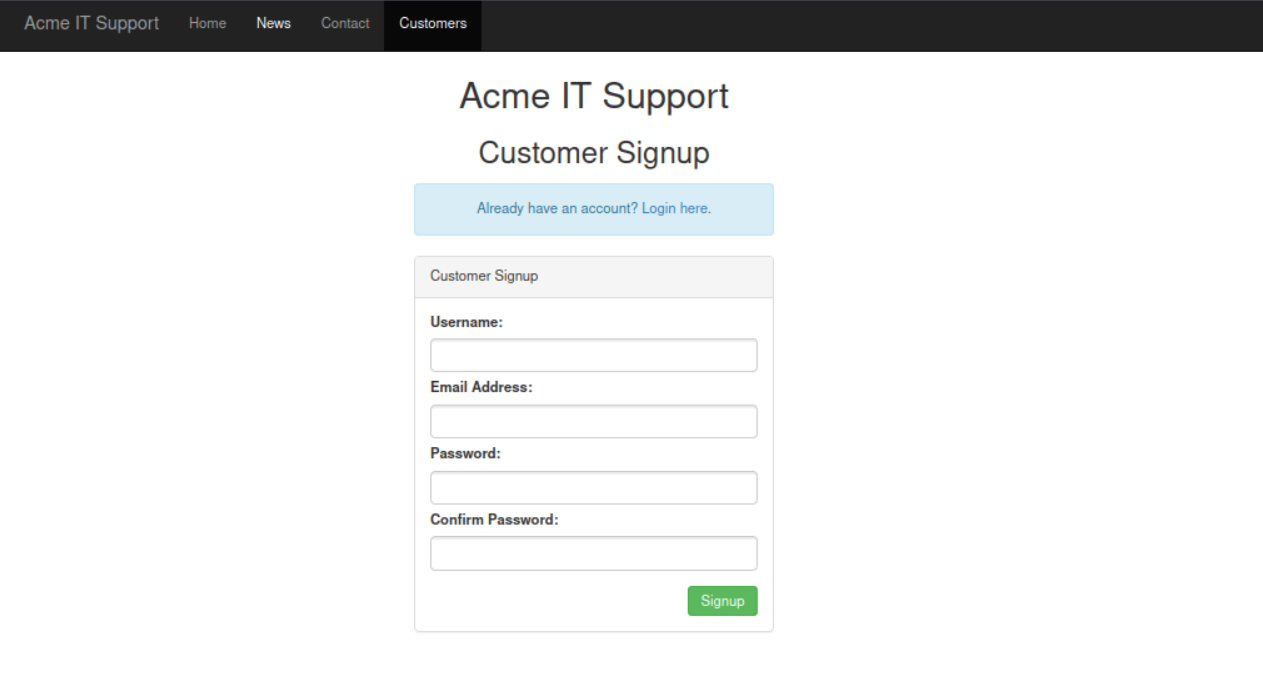Click the Acme IT Support navbar brand

pos(91,23)
